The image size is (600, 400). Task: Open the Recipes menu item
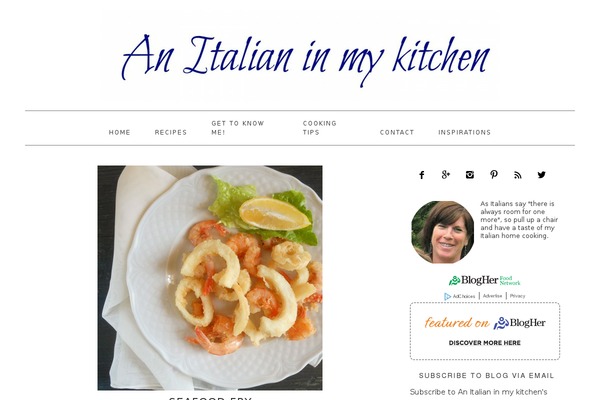pos(171,132)
